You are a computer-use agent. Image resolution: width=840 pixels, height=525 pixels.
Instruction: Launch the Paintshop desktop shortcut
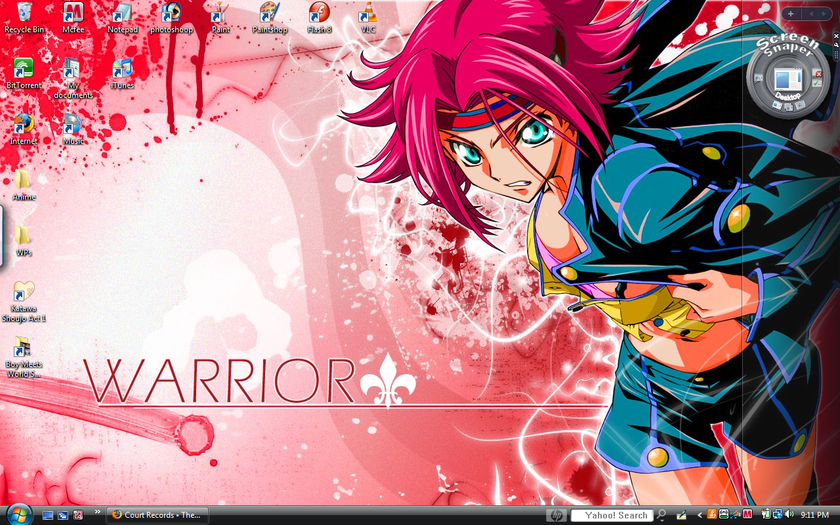tap(269, 17)
